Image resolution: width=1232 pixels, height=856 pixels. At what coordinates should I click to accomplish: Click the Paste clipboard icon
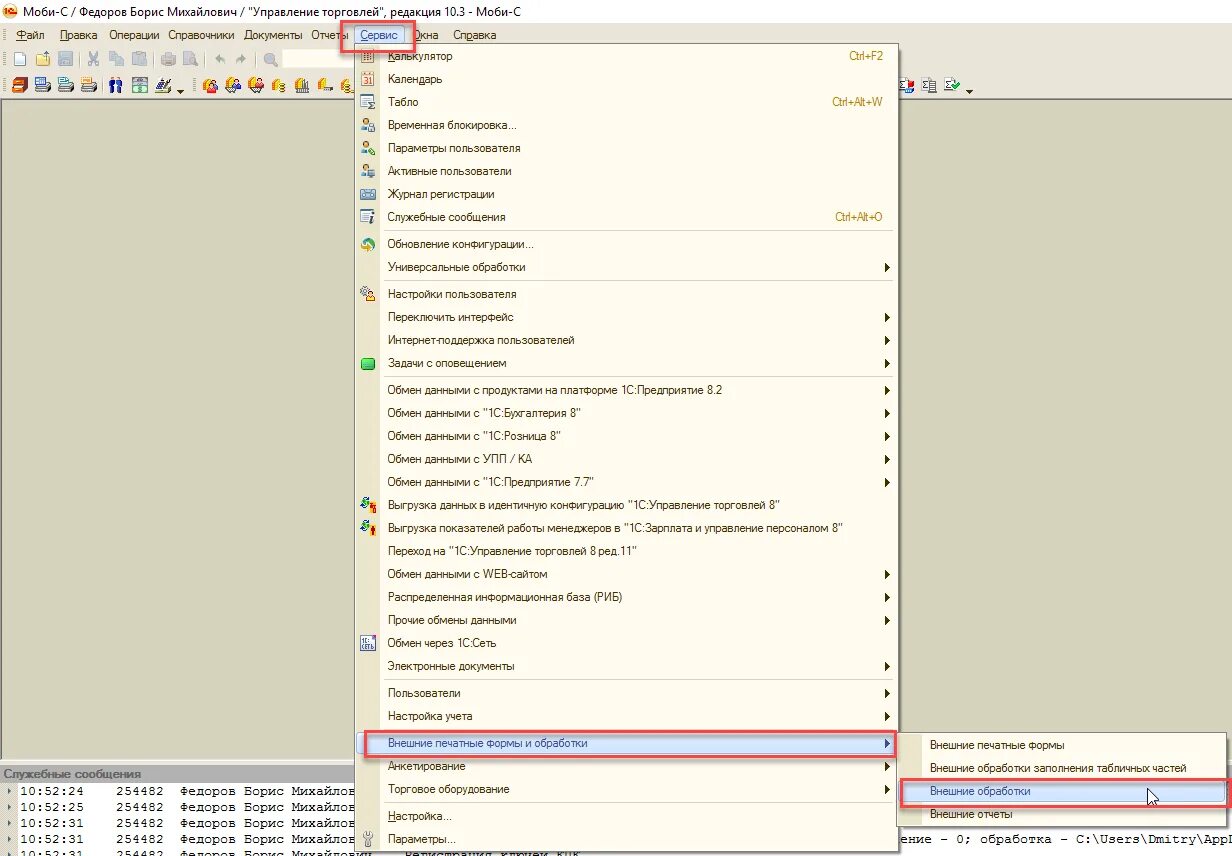point(139,59)
